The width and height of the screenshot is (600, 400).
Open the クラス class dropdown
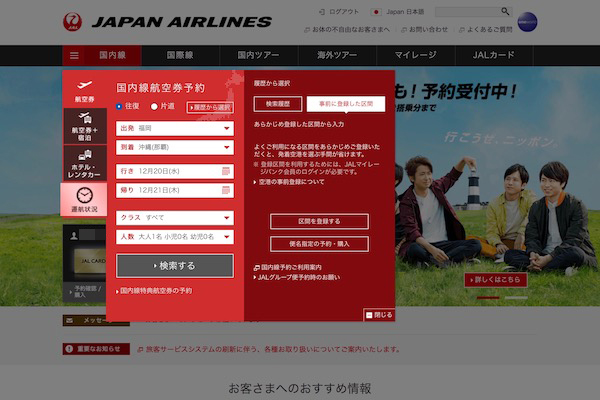click(175, 217)
